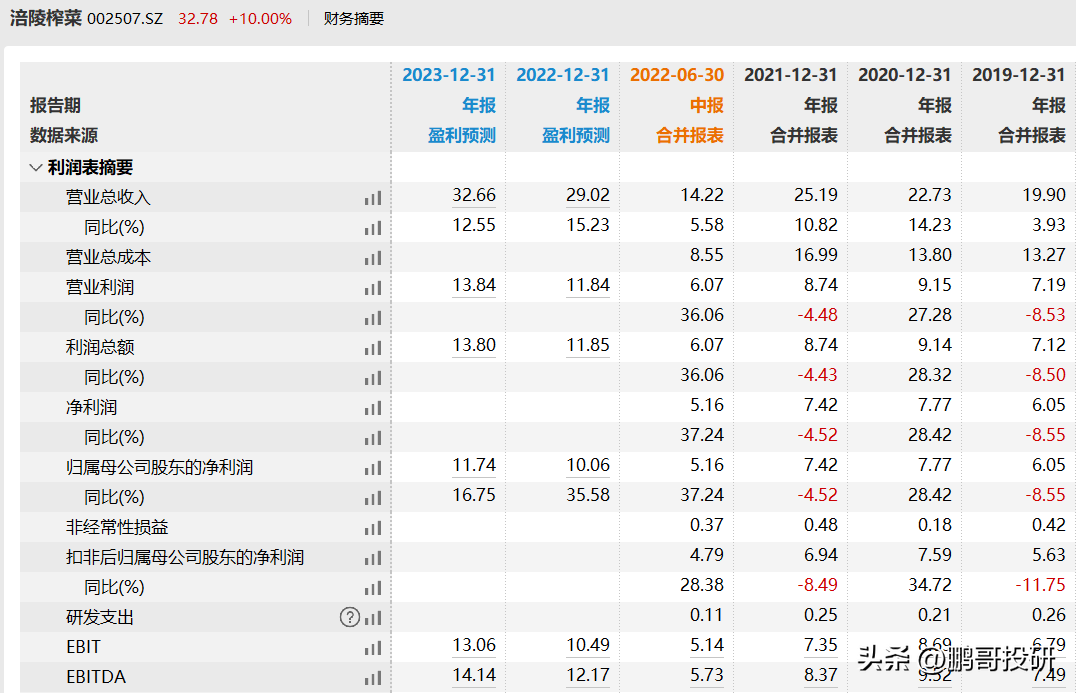Click 年报 under the 2021-12-31 column

(x=821, y=105)
